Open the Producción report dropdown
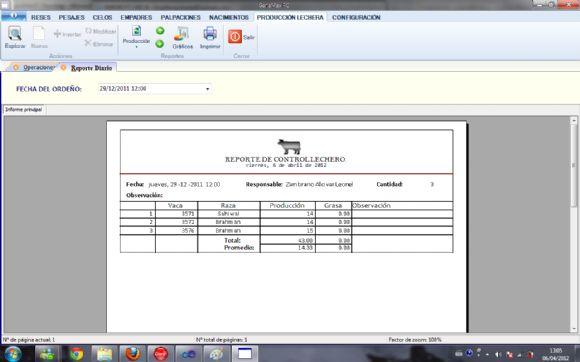The width and height of the screenshot is (580, 362). 136,37
